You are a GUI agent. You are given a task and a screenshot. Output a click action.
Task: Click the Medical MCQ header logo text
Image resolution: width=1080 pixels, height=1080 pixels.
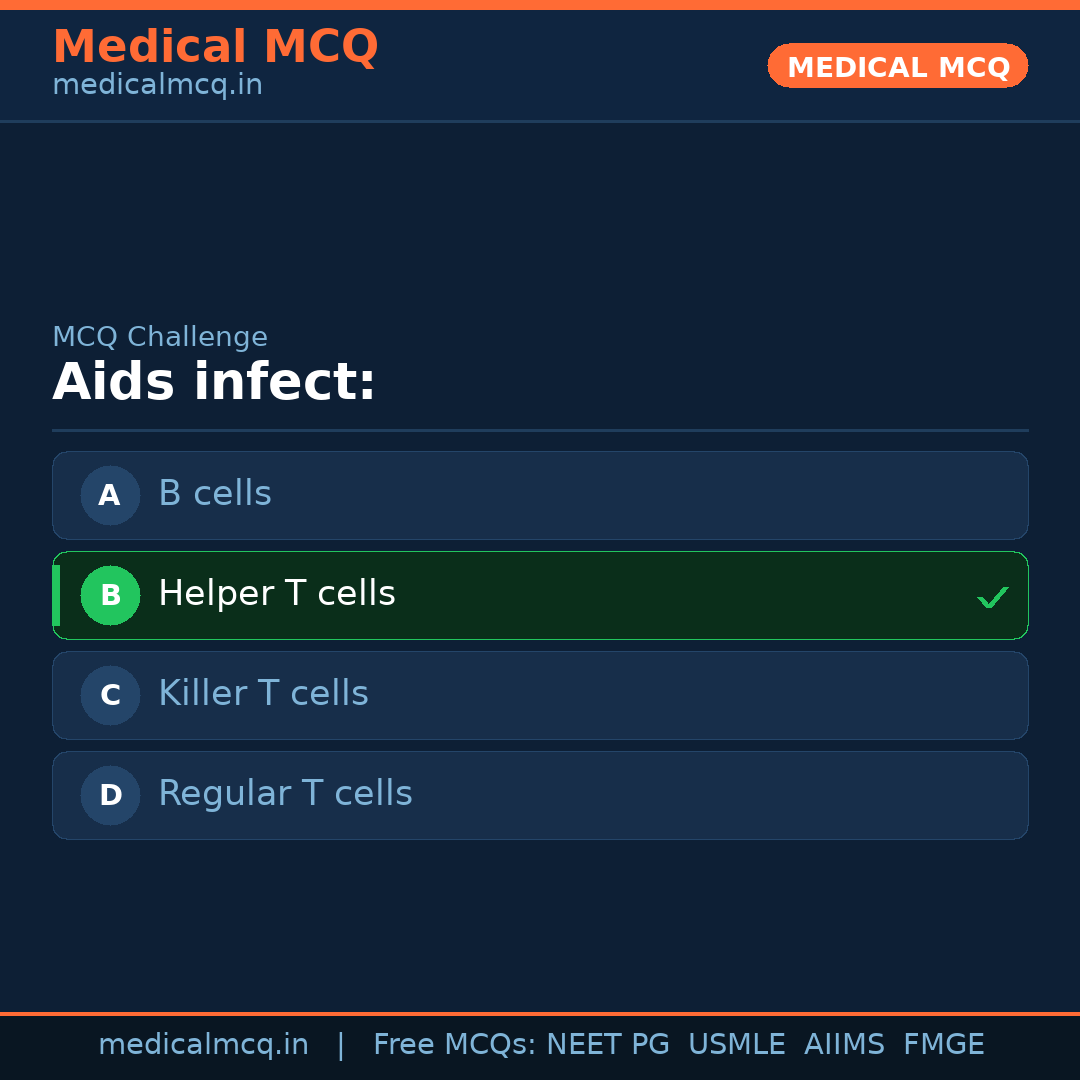216,46
